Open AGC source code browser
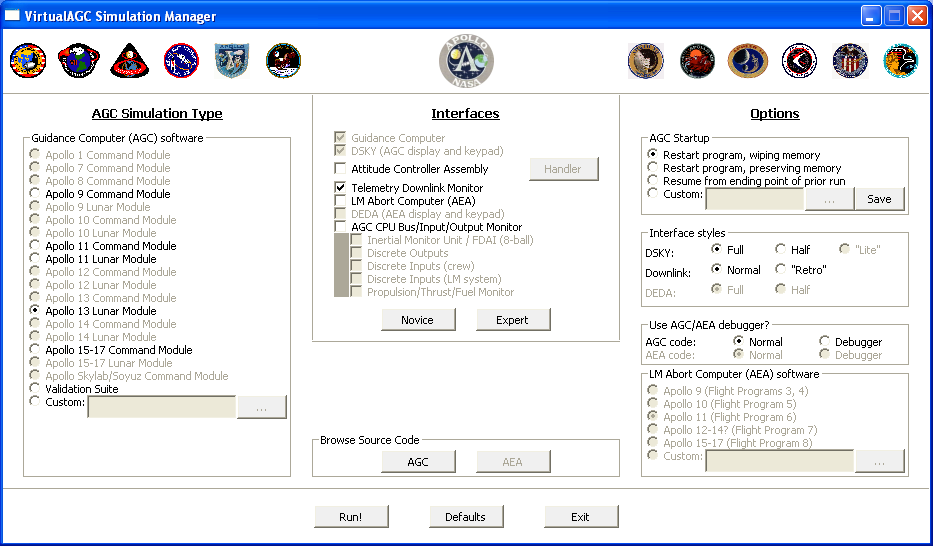 pyautogui.click(x=418, y=462)
